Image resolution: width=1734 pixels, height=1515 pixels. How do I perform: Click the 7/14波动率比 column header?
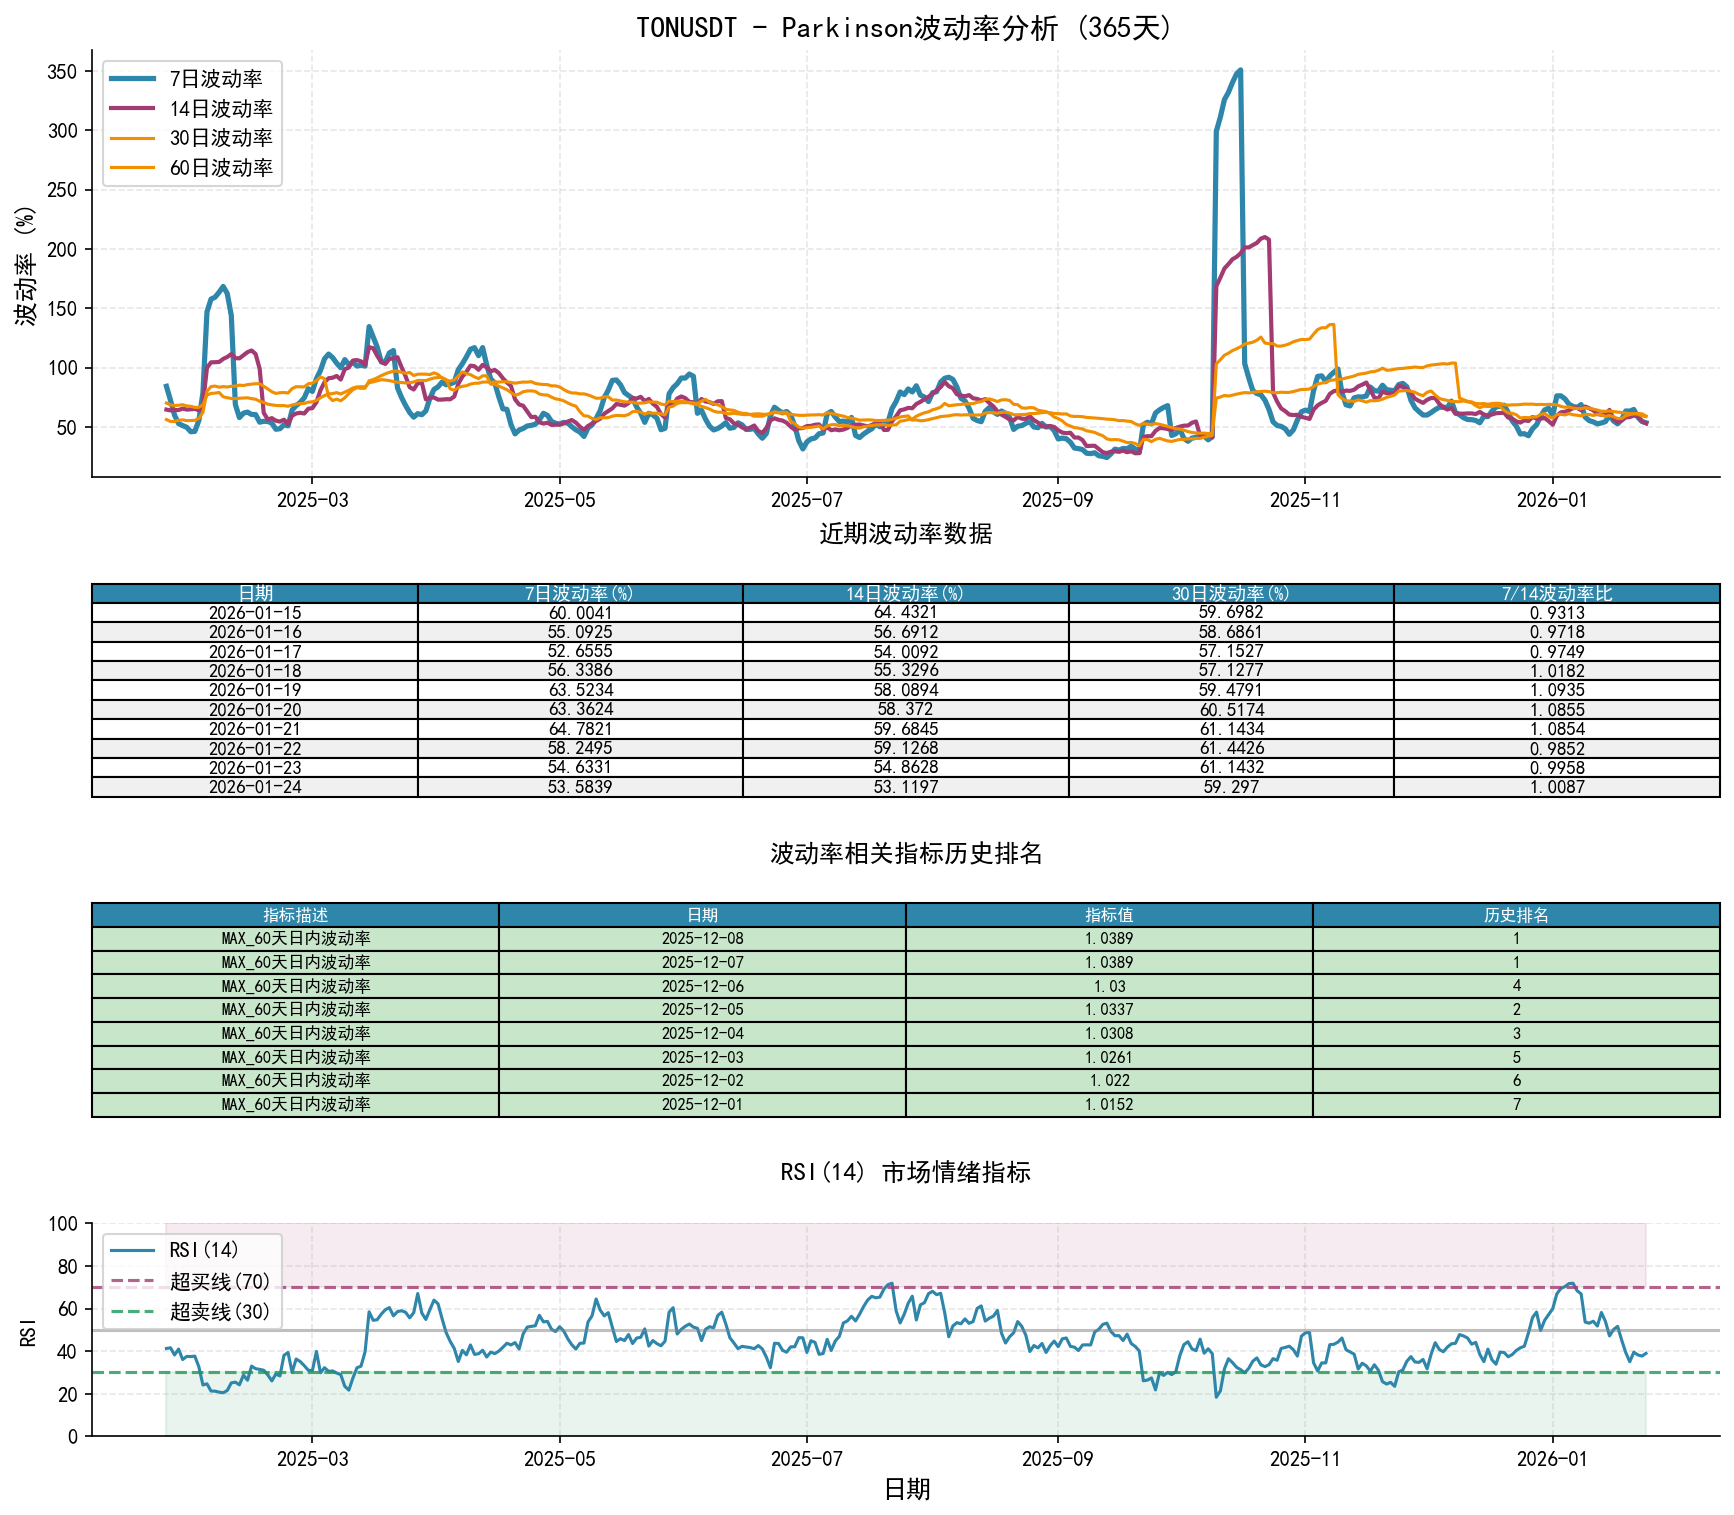(1556, 594)
